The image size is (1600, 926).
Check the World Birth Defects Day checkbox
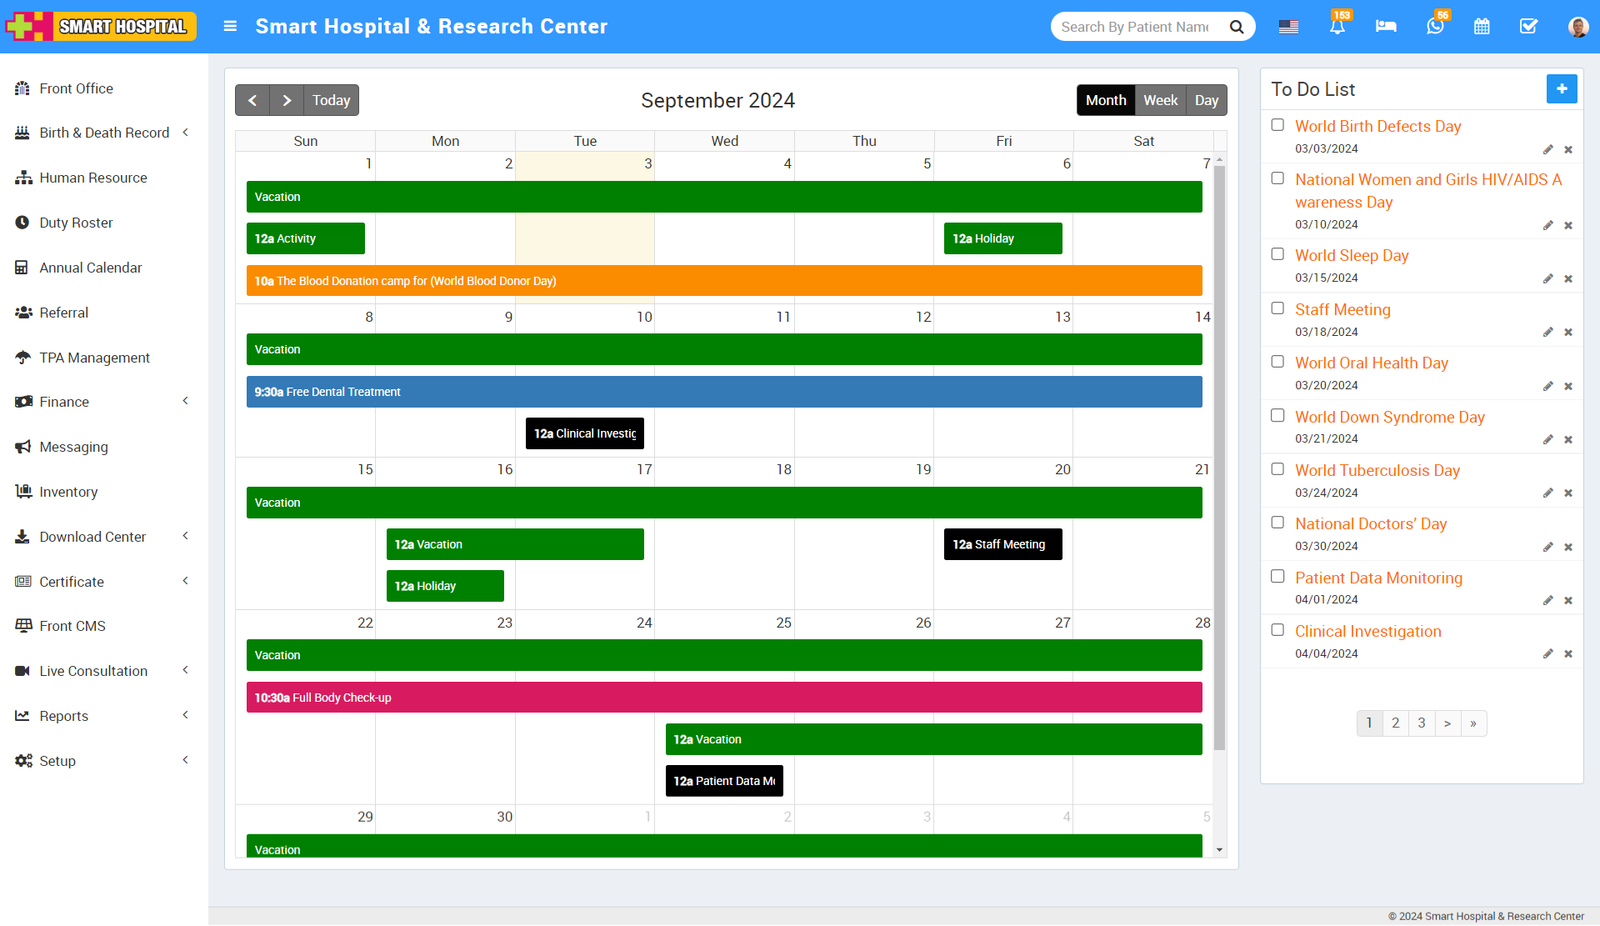pos(1277,125)
